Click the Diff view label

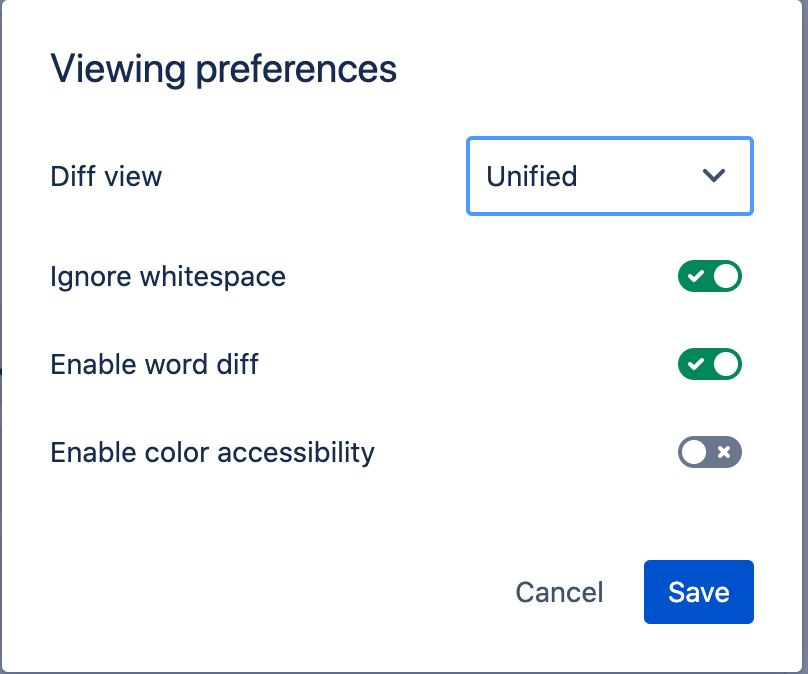point(106,176)
